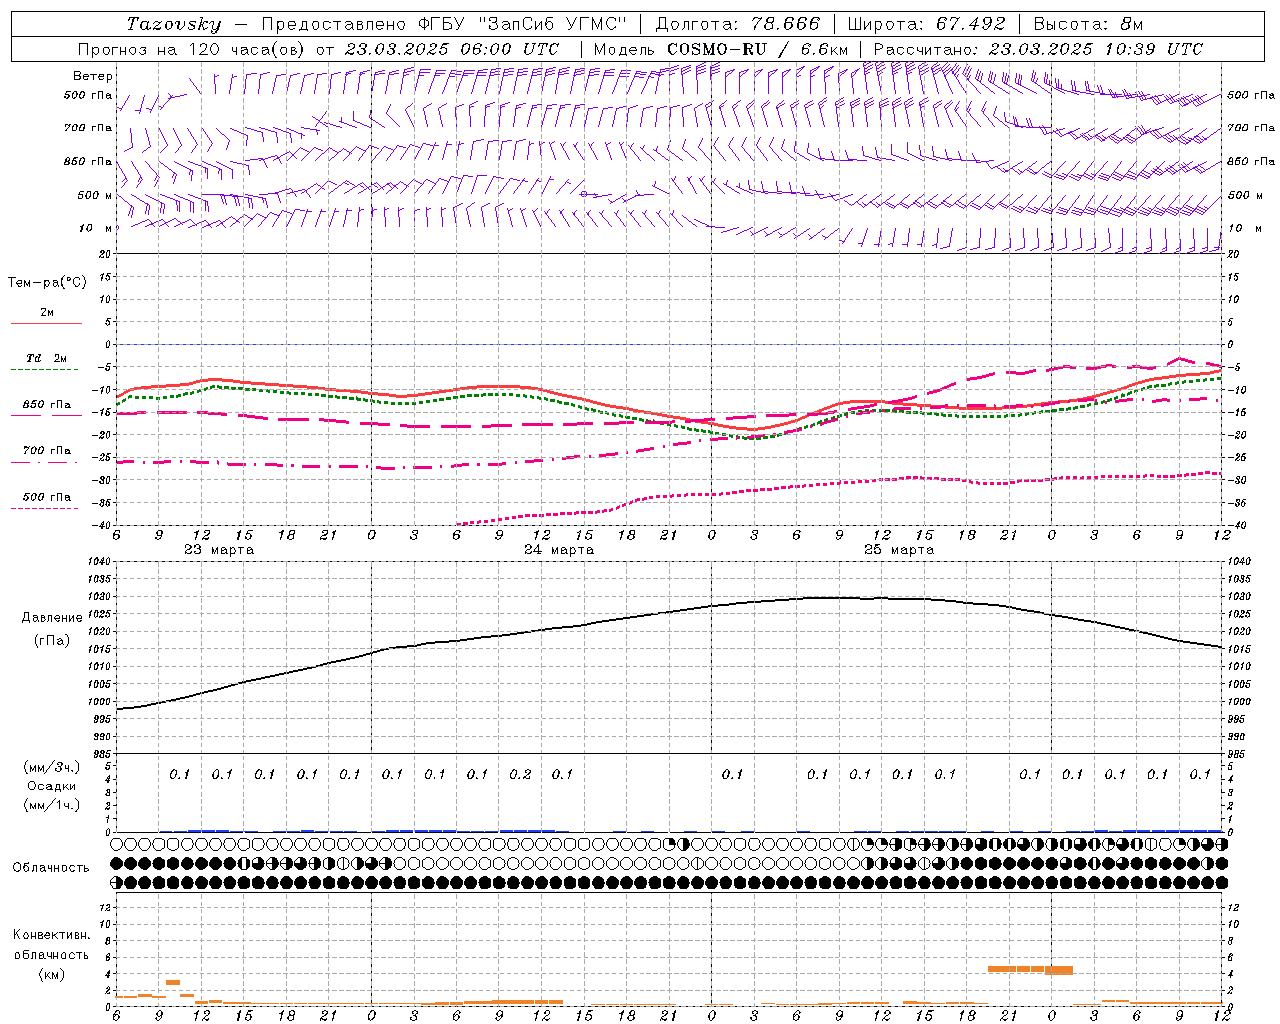The height and width of the screenshot is (1024, 1280).
Task: Click the "Высота: 8м" elevation text
Action: coord(1088,24)
